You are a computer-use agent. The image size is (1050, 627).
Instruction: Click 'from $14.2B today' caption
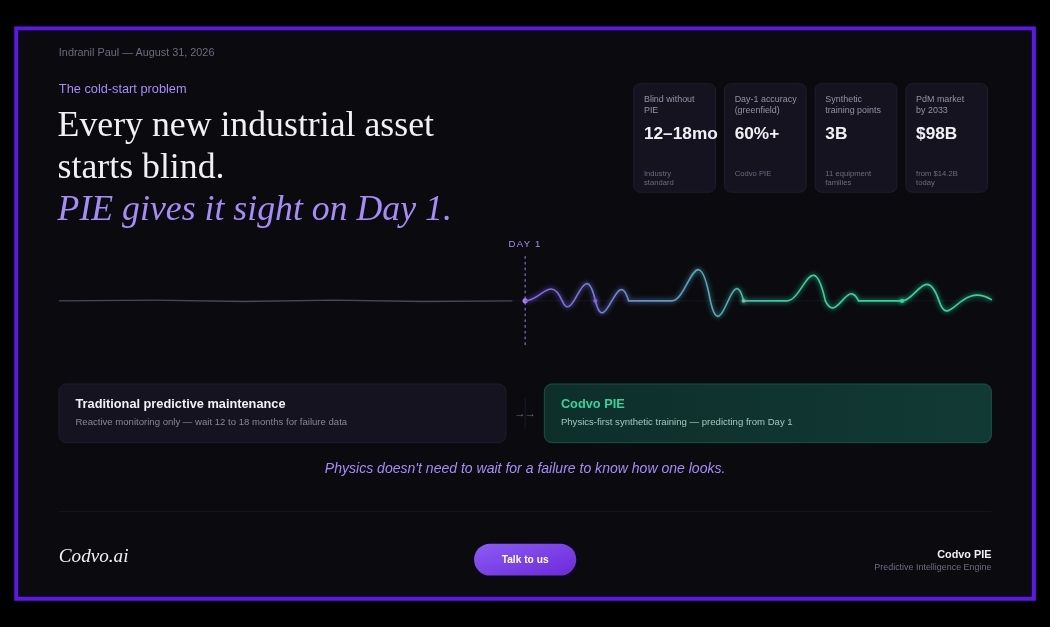click(936, 178)
